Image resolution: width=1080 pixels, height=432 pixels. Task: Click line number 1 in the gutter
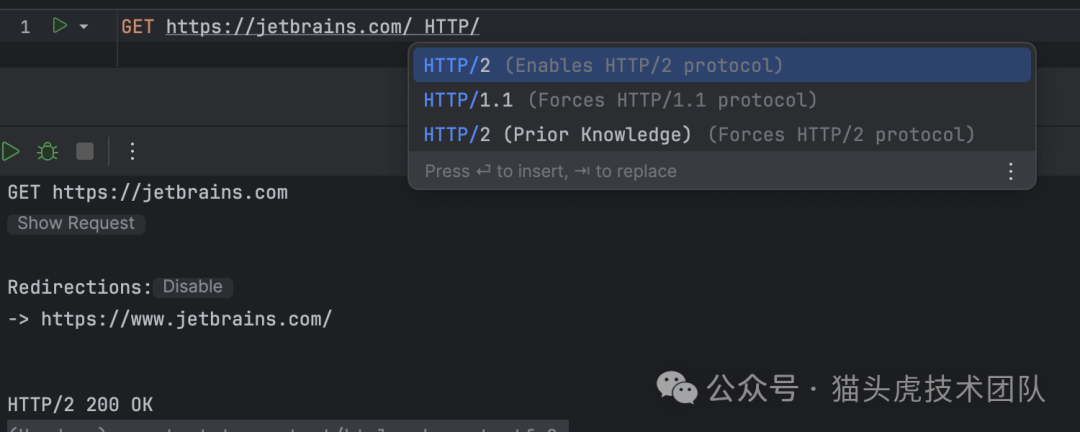[x=25, y=27]
